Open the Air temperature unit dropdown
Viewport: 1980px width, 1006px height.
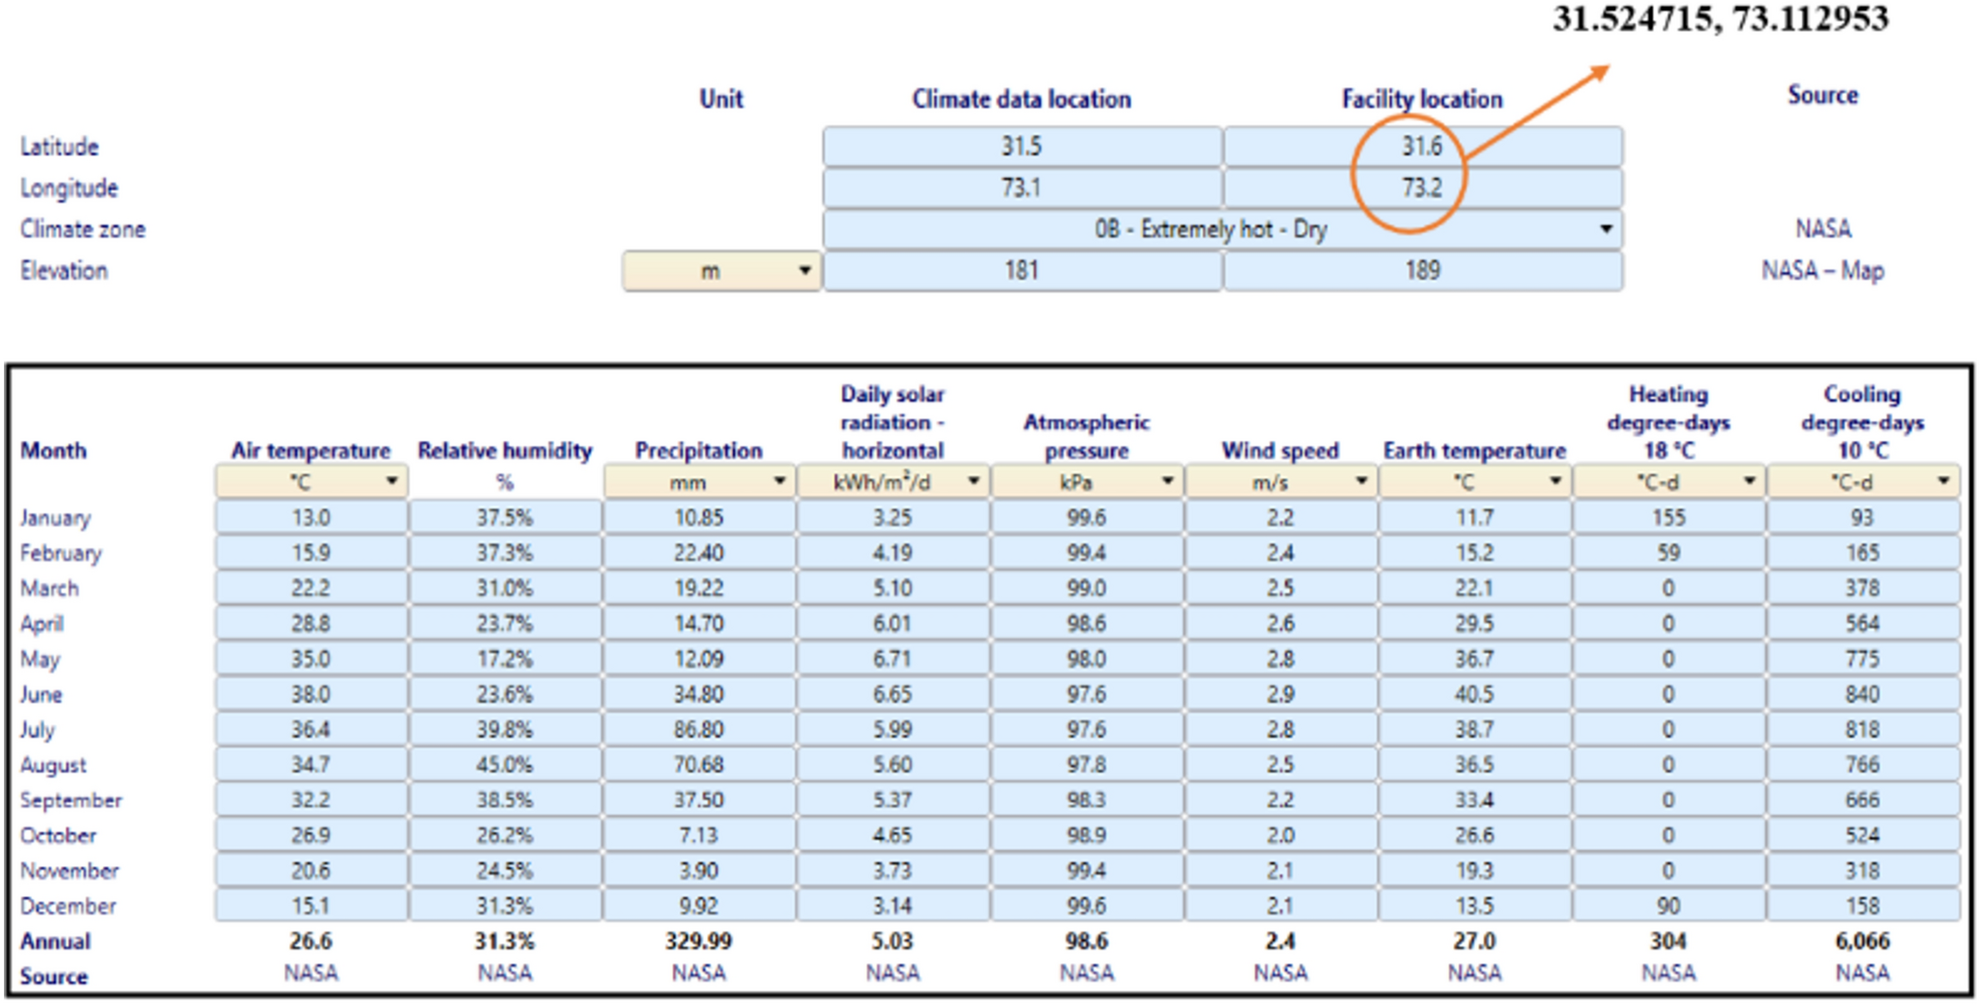[310, 482]
